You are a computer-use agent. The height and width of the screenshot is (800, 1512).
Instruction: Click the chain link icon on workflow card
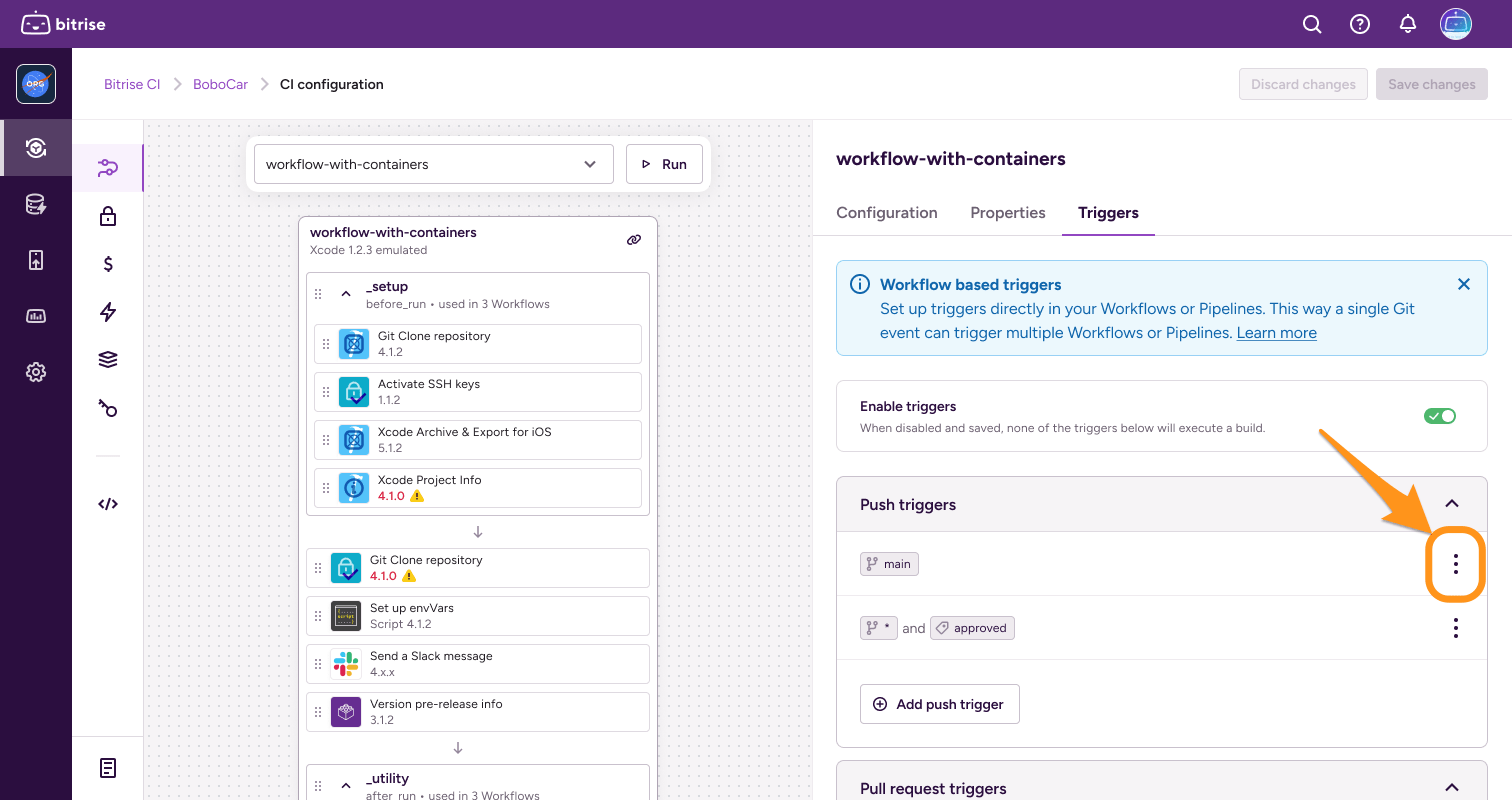click(x=634, y=240)
